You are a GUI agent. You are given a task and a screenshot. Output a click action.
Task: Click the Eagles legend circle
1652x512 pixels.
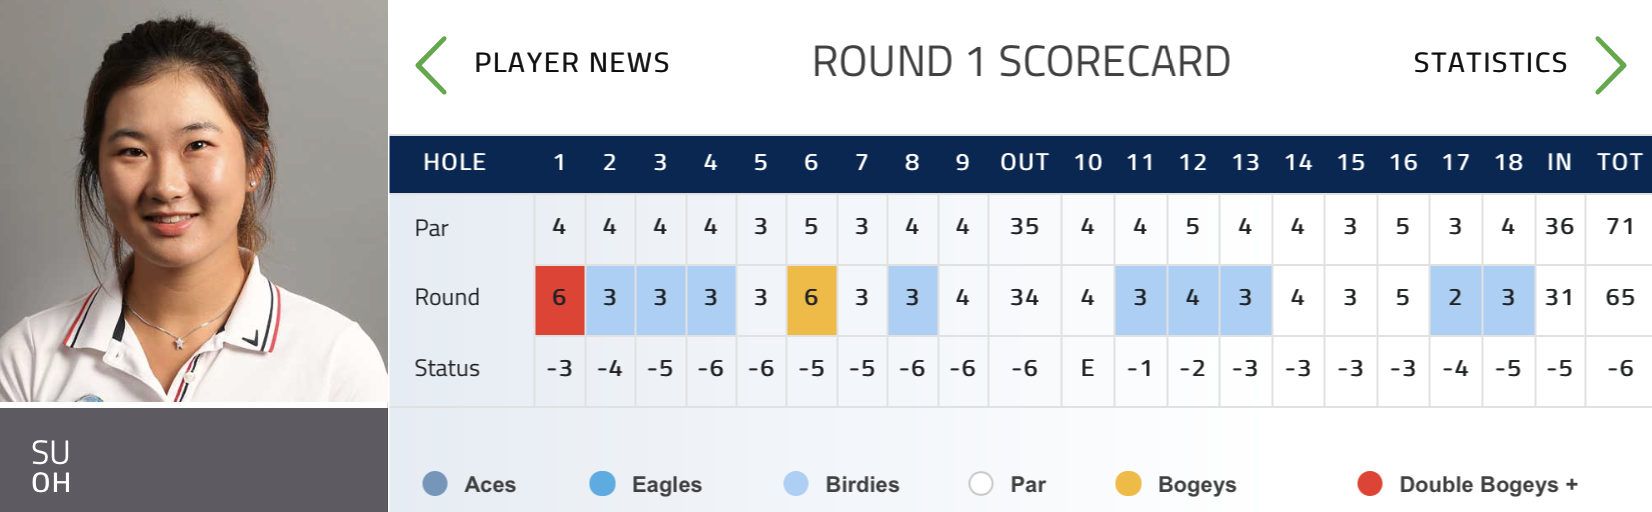[x=603, y=484]
